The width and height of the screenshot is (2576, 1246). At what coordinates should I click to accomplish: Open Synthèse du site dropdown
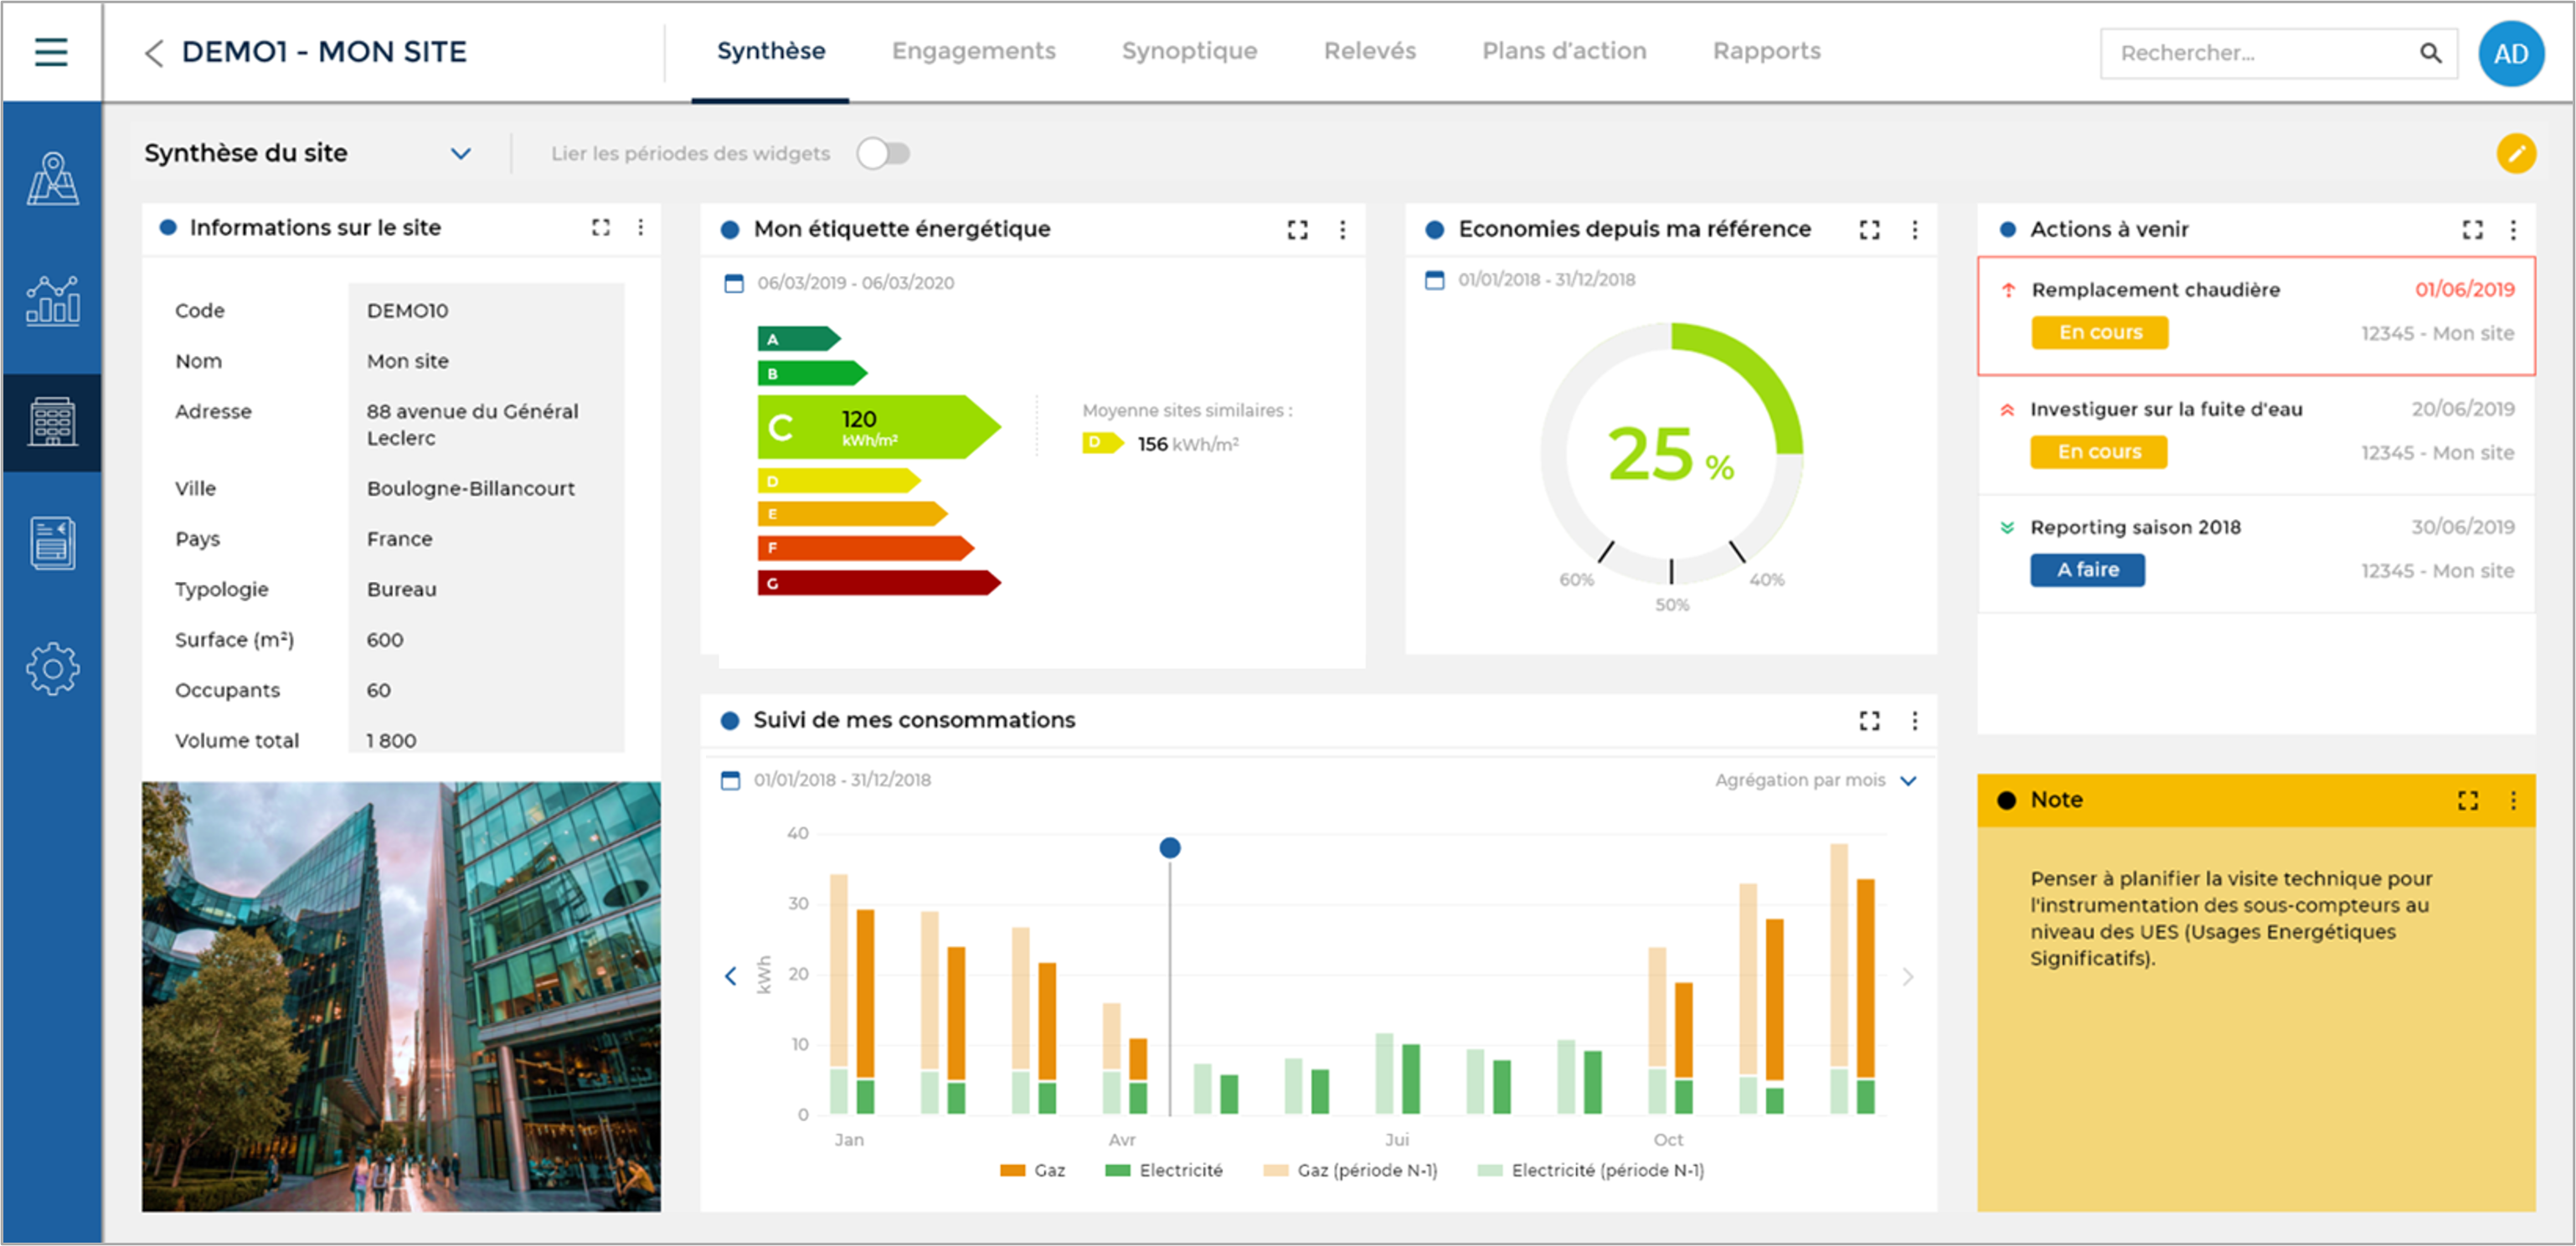307,153
